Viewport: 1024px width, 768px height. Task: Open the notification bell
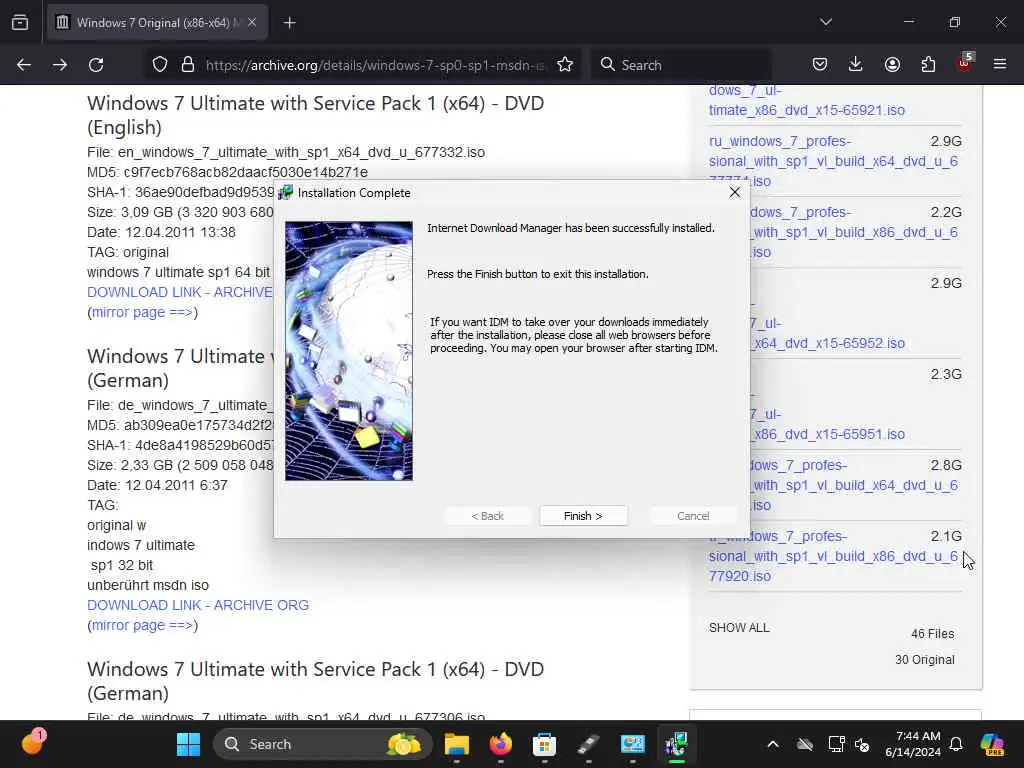pos(956,744)
